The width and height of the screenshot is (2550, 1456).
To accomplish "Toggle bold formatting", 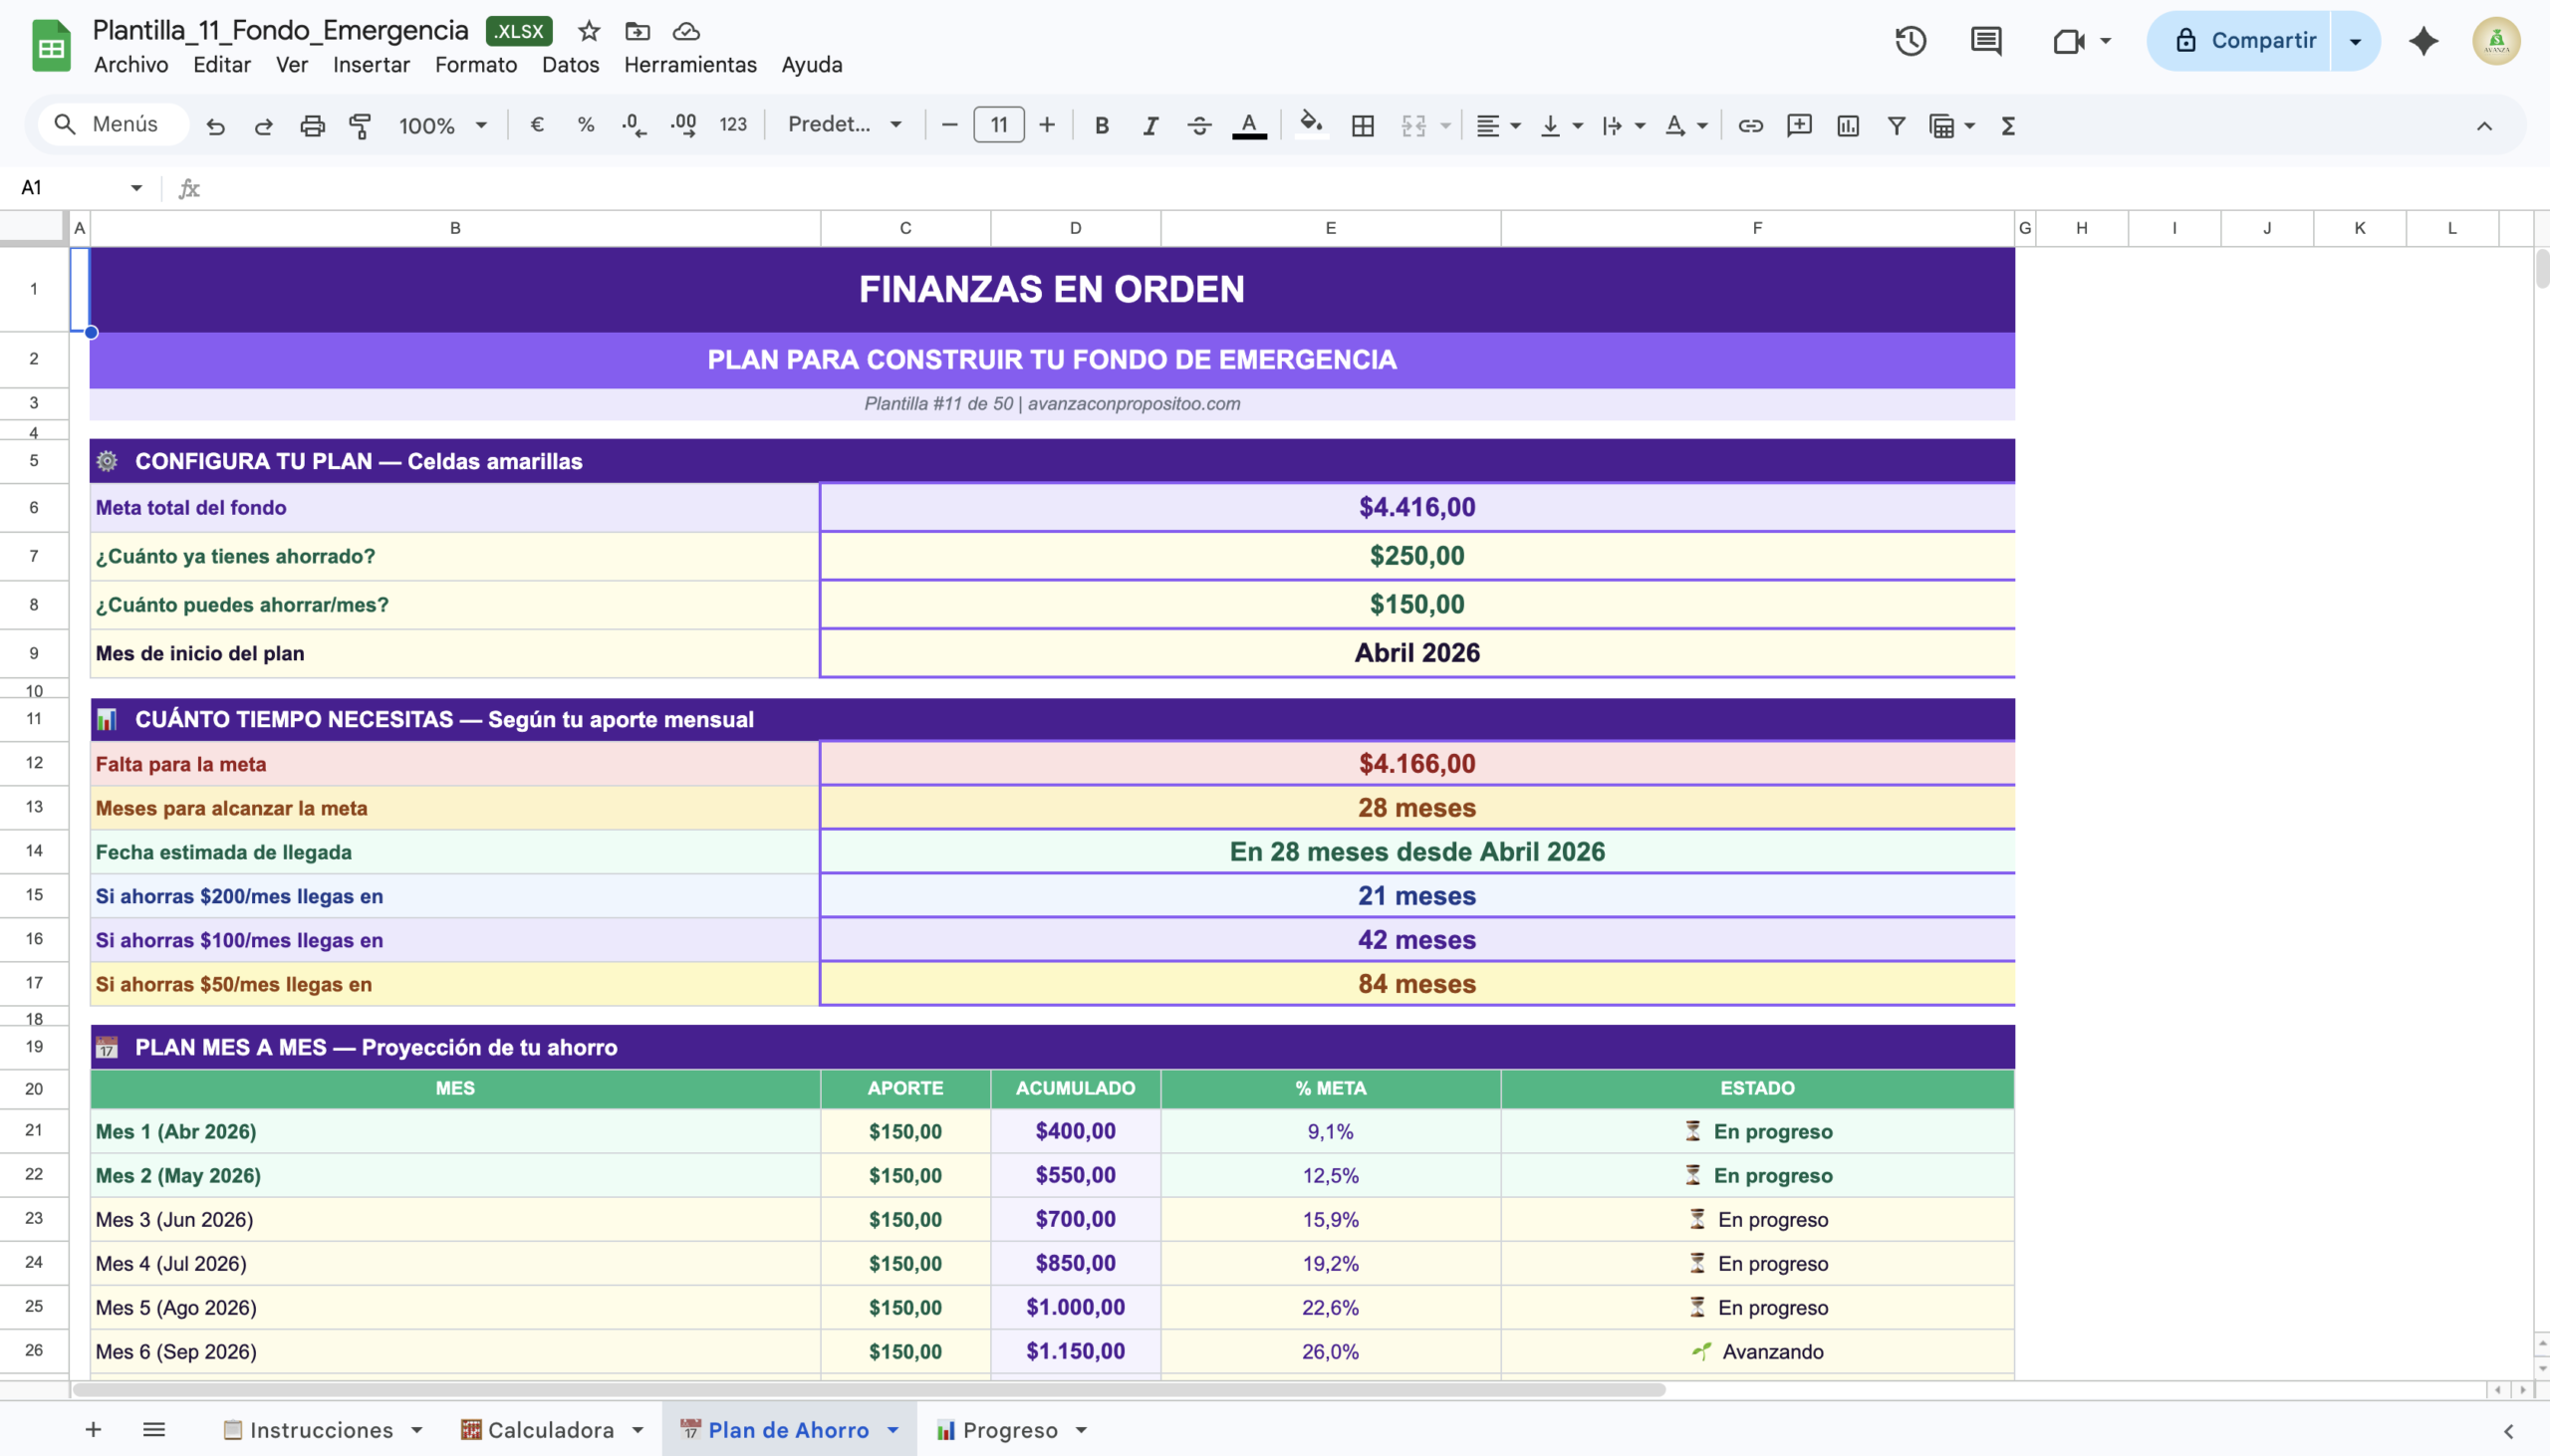I will click(x=1101, y=125).
